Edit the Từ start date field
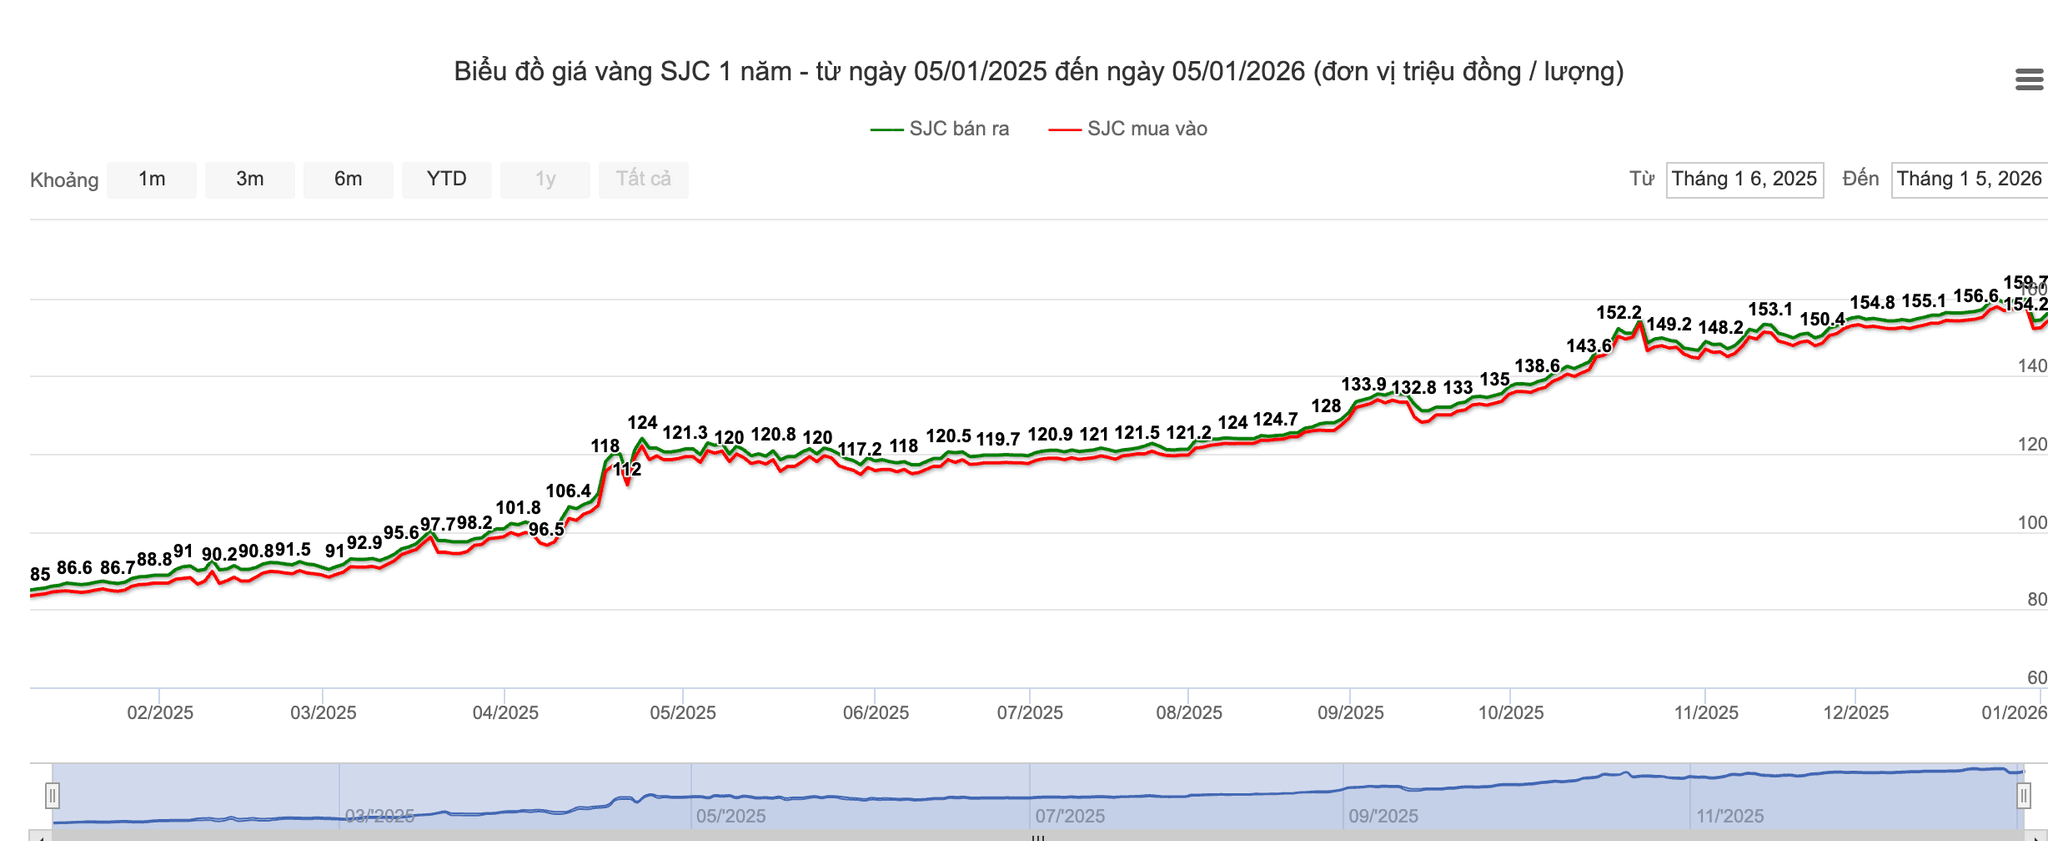 point(1744,180)
